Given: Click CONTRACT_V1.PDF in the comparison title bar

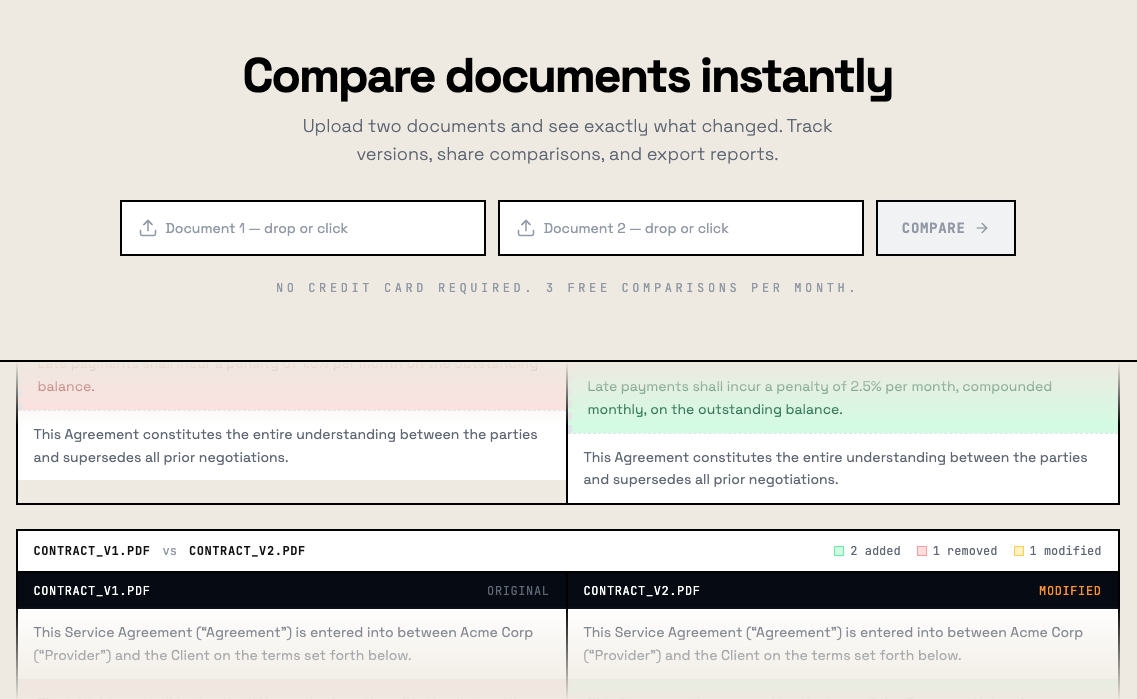Looking at the screenshot, I should [91, 551].
